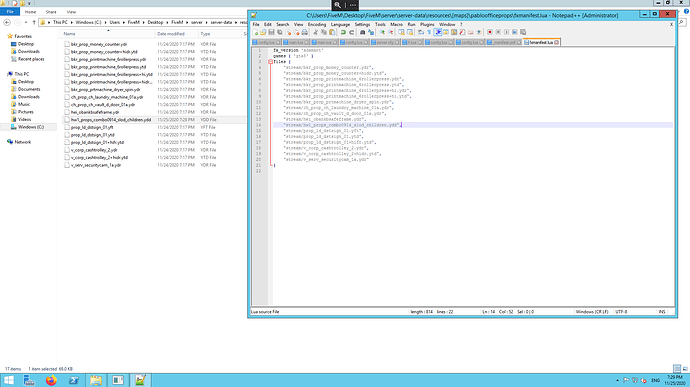The width and height of the screenshot is (690, 387).
Task: Click the Print icon in Notepad++ toolbar
Action: click(x=305, y=32)
